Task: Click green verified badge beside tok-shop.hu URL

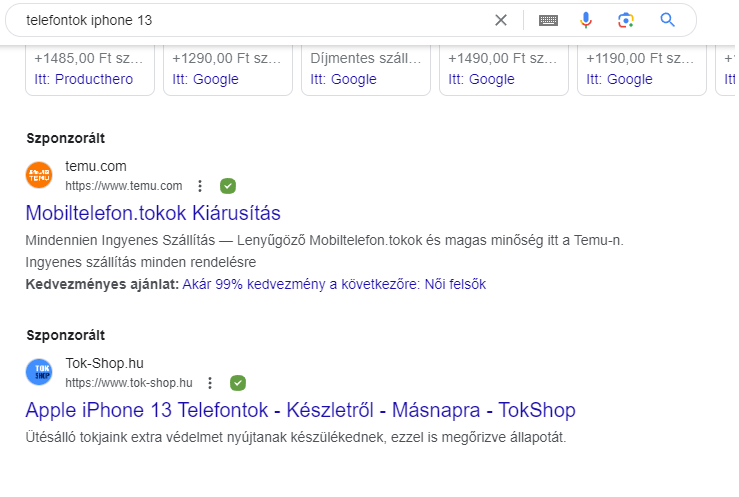Action: (x=238, y=383)
